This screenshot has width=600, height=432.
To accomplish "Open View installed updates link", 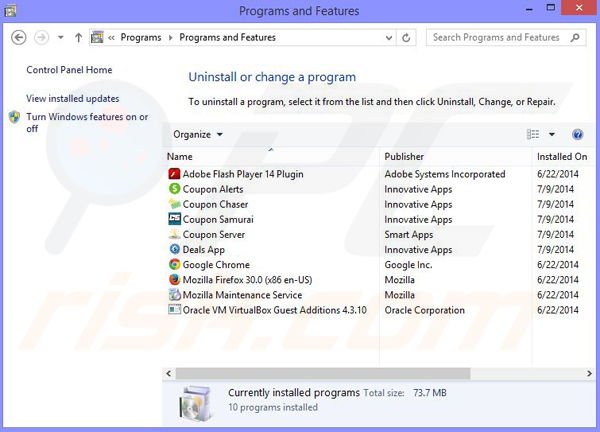I will (73, 99).
